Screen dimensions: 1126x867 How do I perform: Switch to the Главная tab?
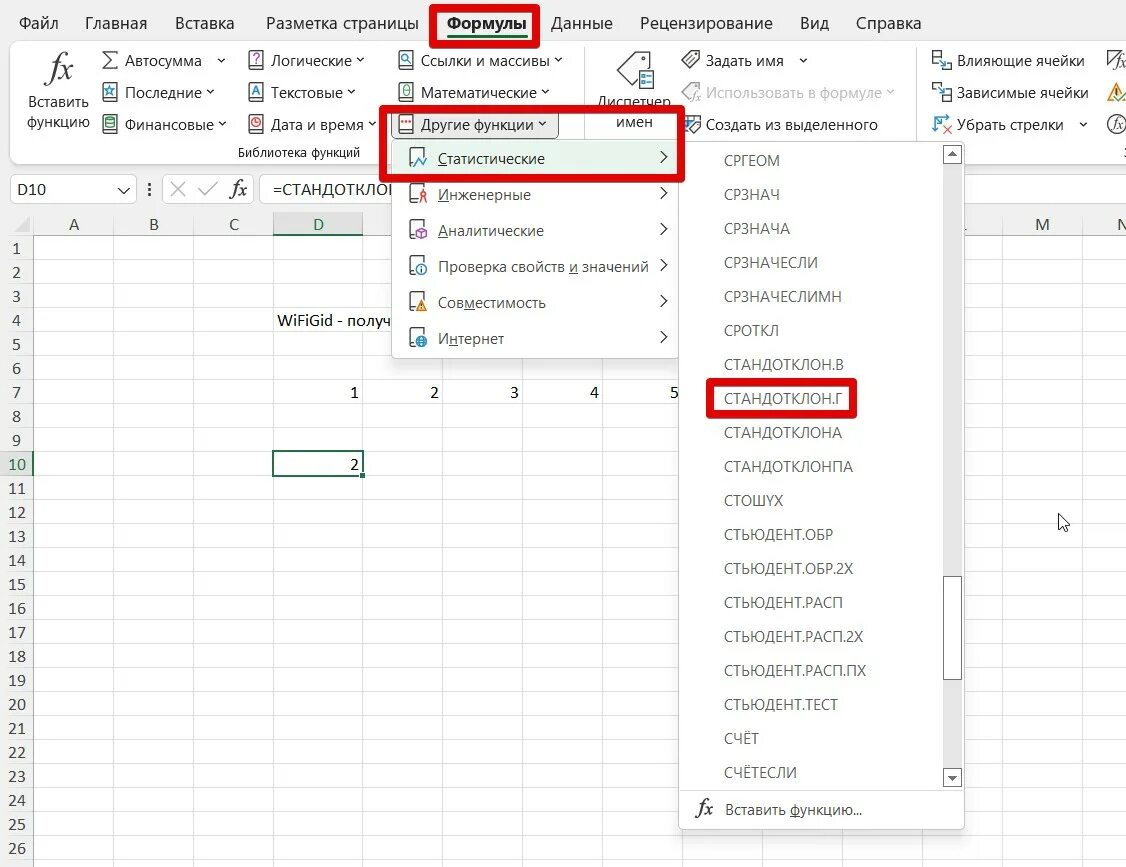[116, 23]
